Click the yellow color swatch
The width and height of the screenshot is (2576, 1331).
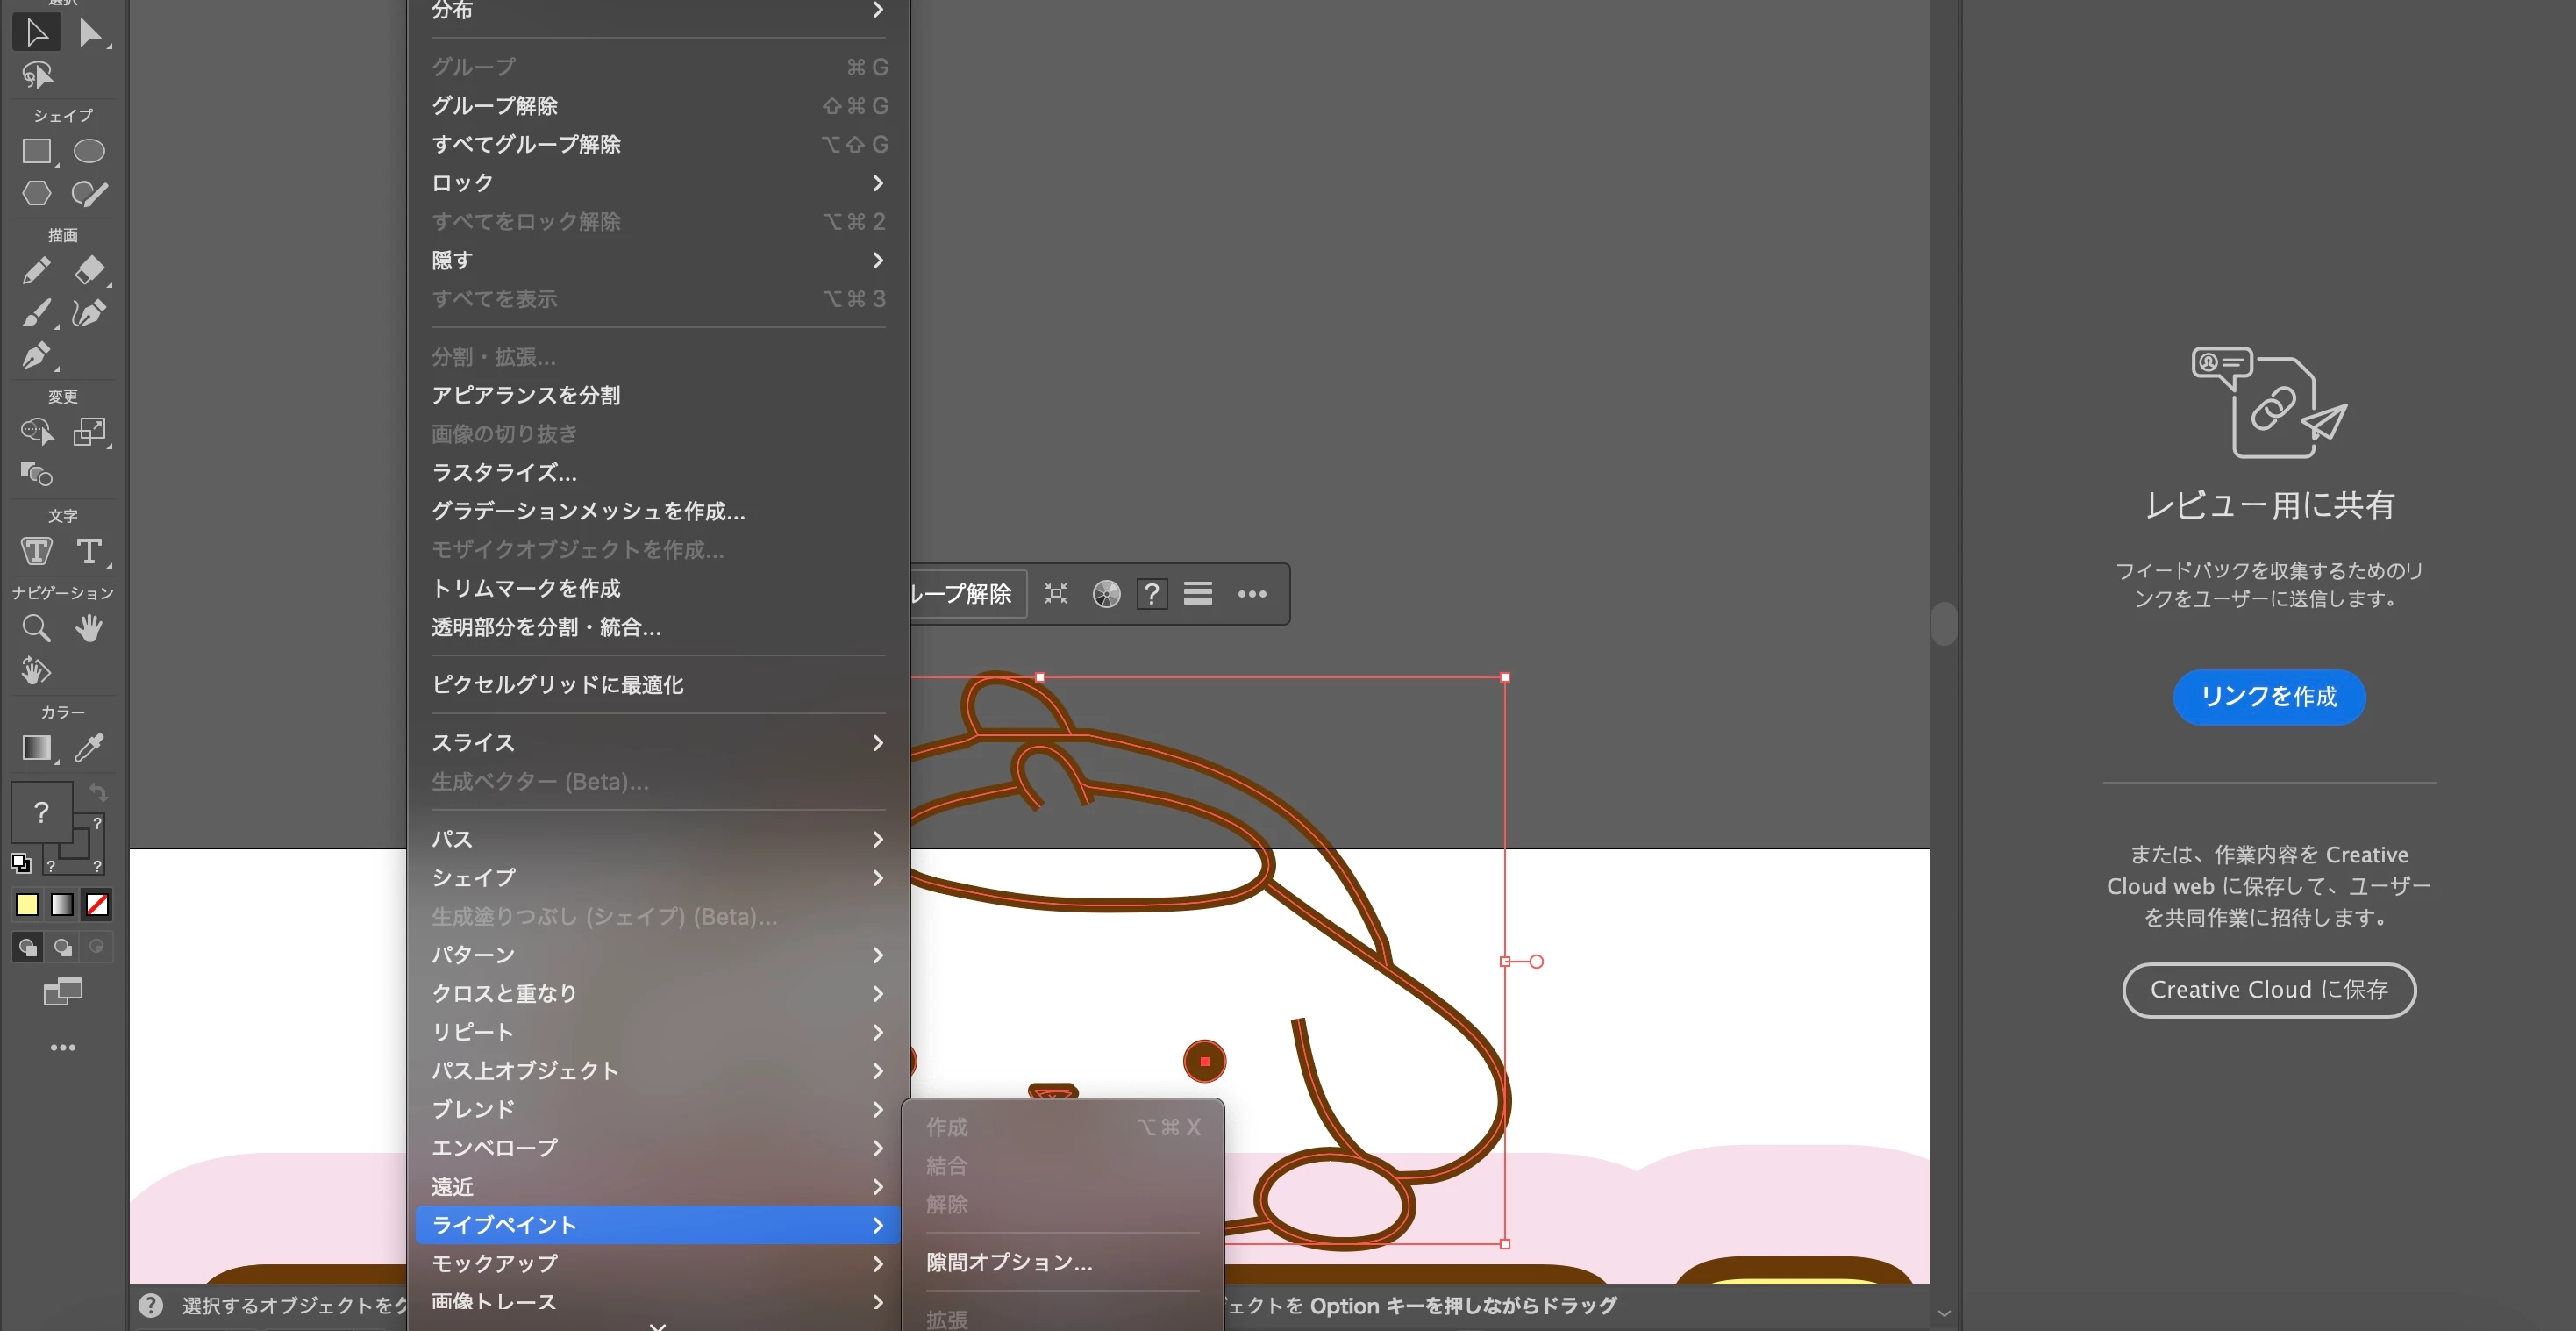pos(27,905)
